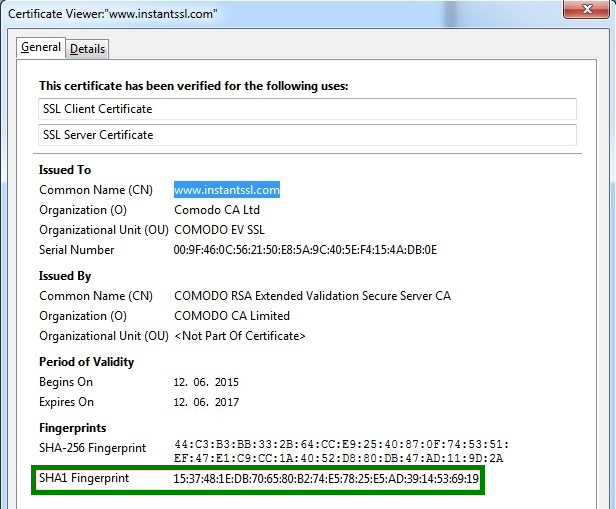Screen dimensions: 616x509
Task: Select COMODO RSA Extended Validation Secure Server CA
Action: [312, 296]
